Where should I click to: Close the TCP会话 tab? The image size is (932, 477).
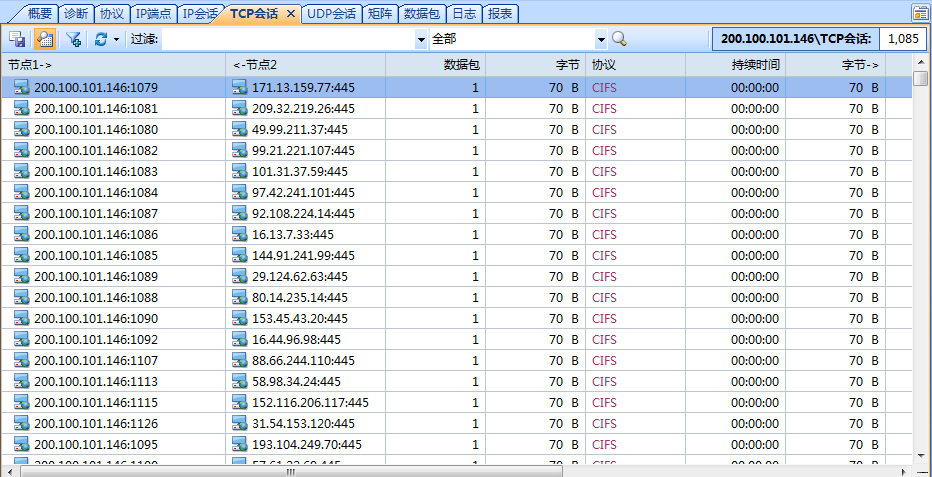[x=290, y=13]
